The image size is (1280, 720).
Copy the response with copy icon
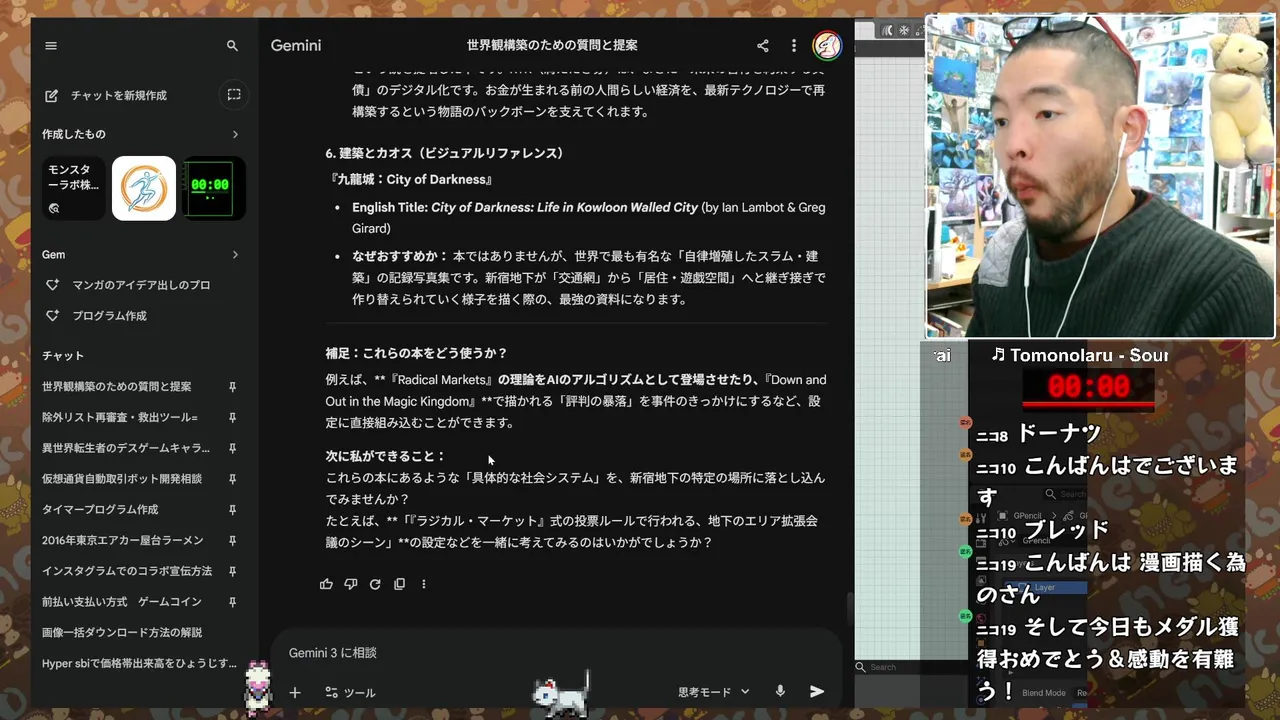tap(399, 584)
